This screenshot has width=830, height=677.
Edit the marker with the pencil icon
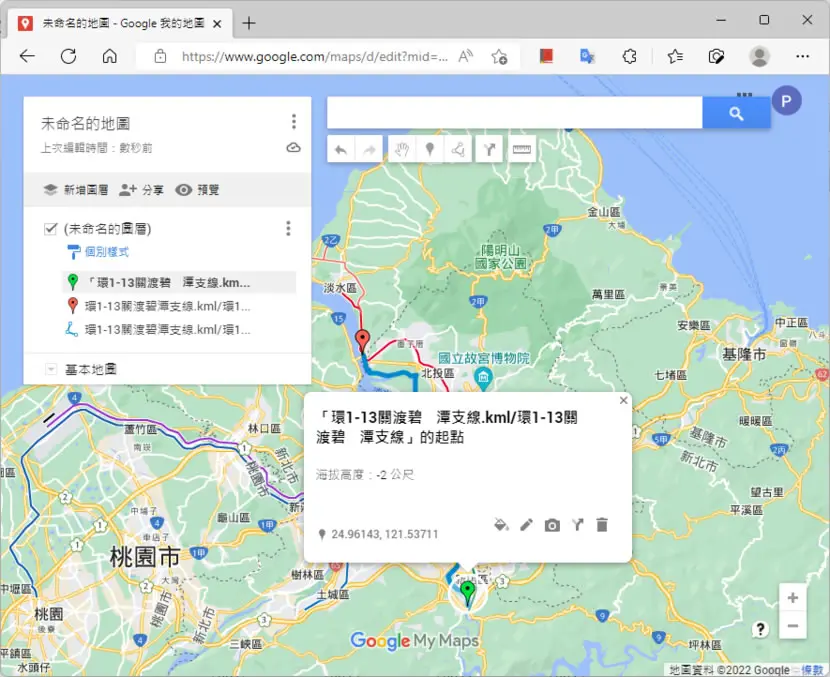point(526,525)
